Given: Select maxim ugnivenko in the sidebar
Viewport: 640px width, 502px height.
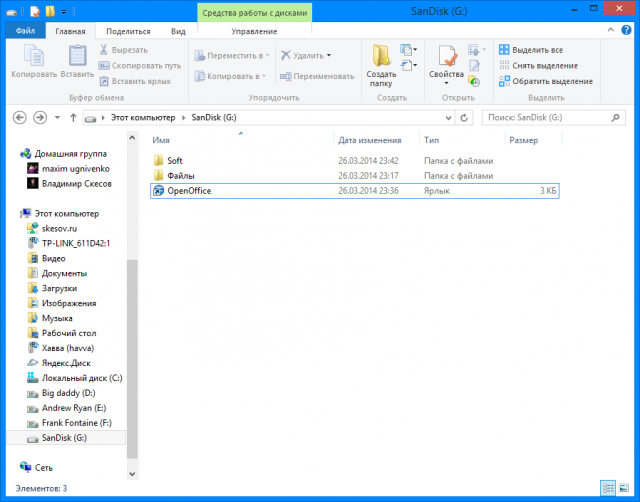Looking at the screenshot, I should (76, 169).
